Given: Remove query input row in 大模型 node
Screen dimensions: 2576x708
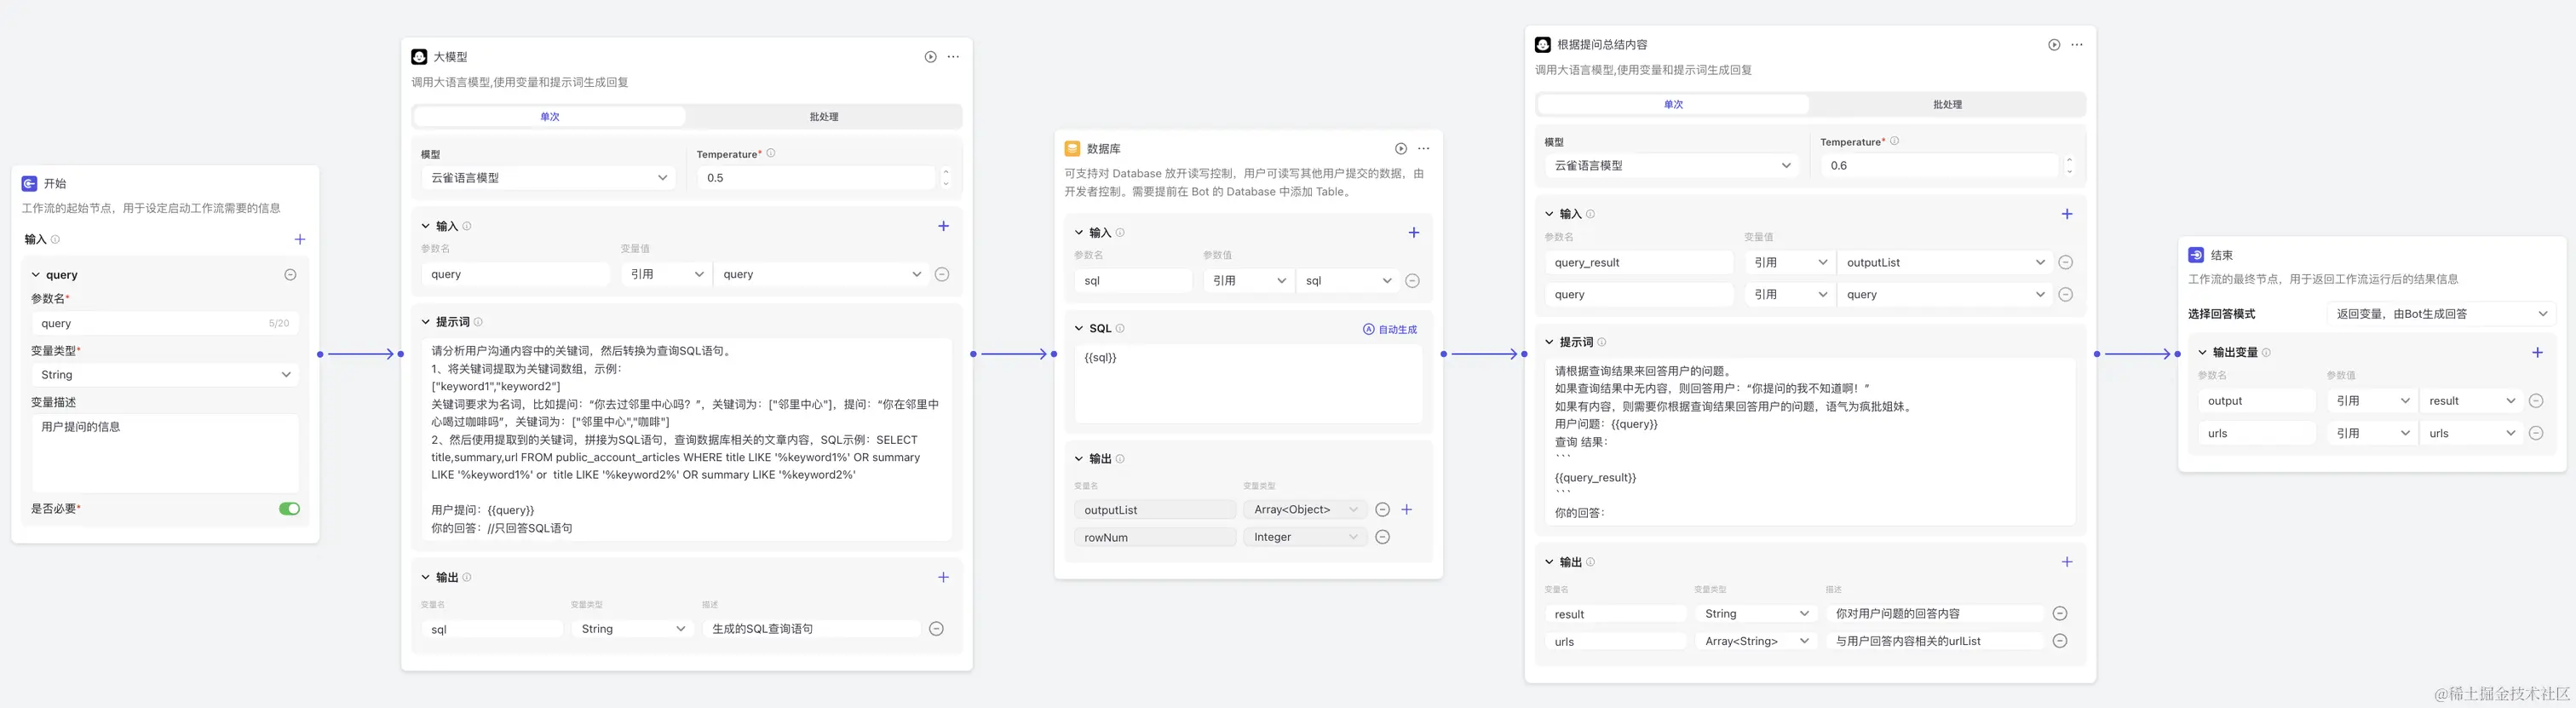Looking at the screenshot, I should pyautogui.click(x=942, y=274).
